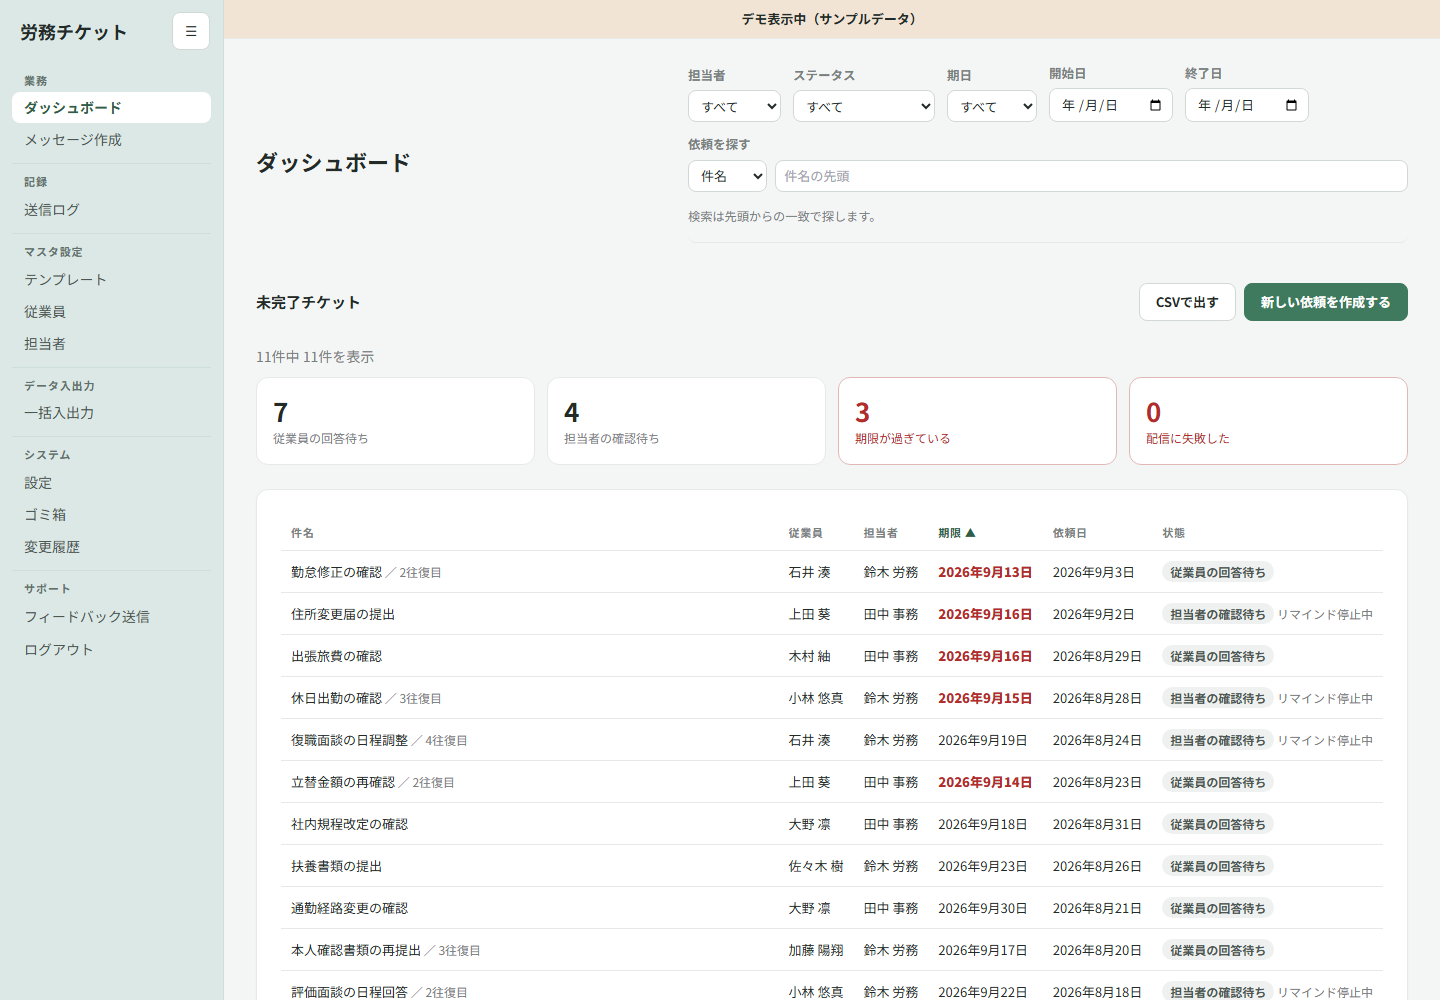Open ticket 社内規程改定の確認
1440x1000 pixels.
click(349, 824)
